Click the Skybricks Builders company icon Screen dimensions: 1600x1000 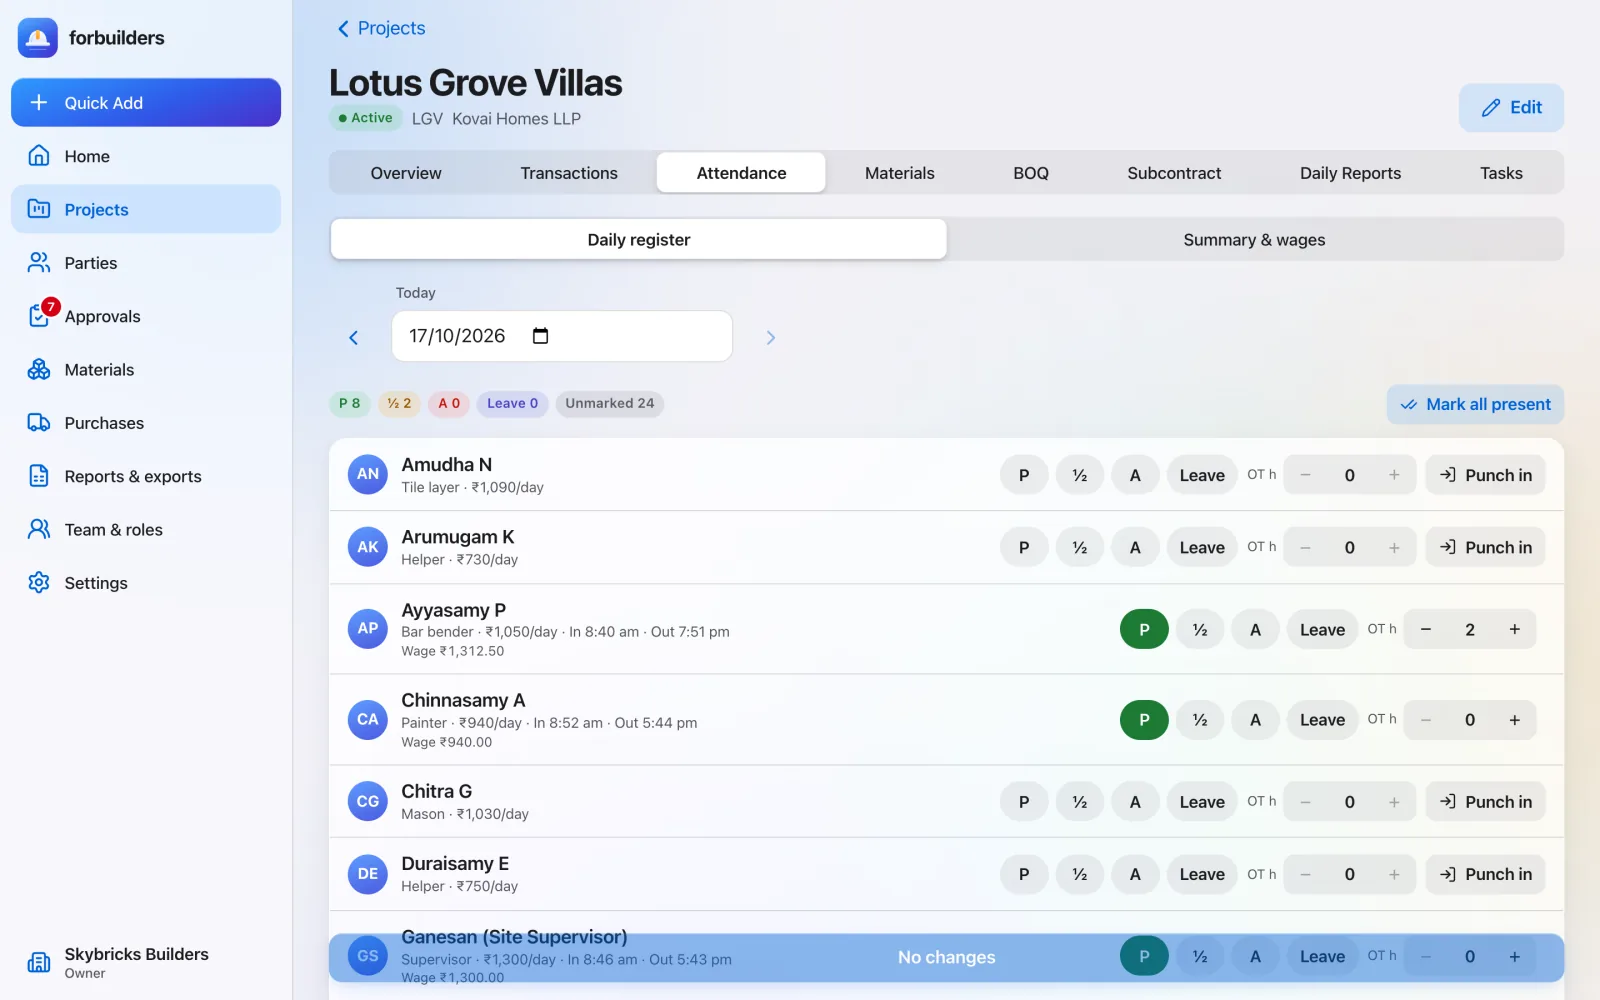pyautogui.click(x=39, y=962)
